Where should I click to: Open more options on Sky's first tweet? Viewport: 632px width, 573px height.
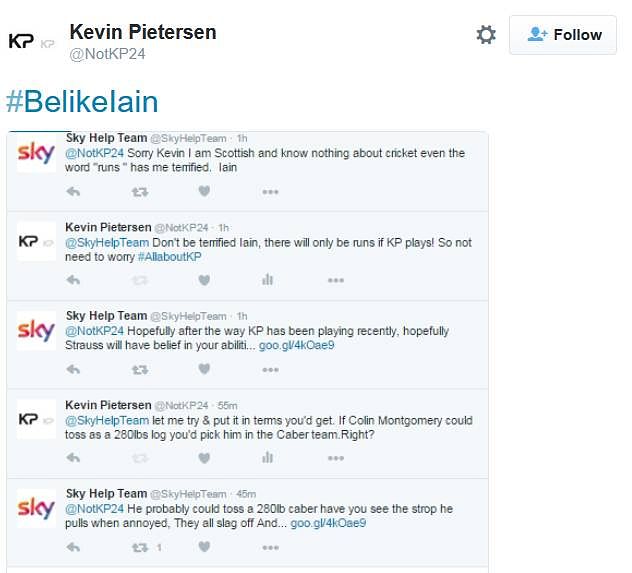click(x=270, y=192)
